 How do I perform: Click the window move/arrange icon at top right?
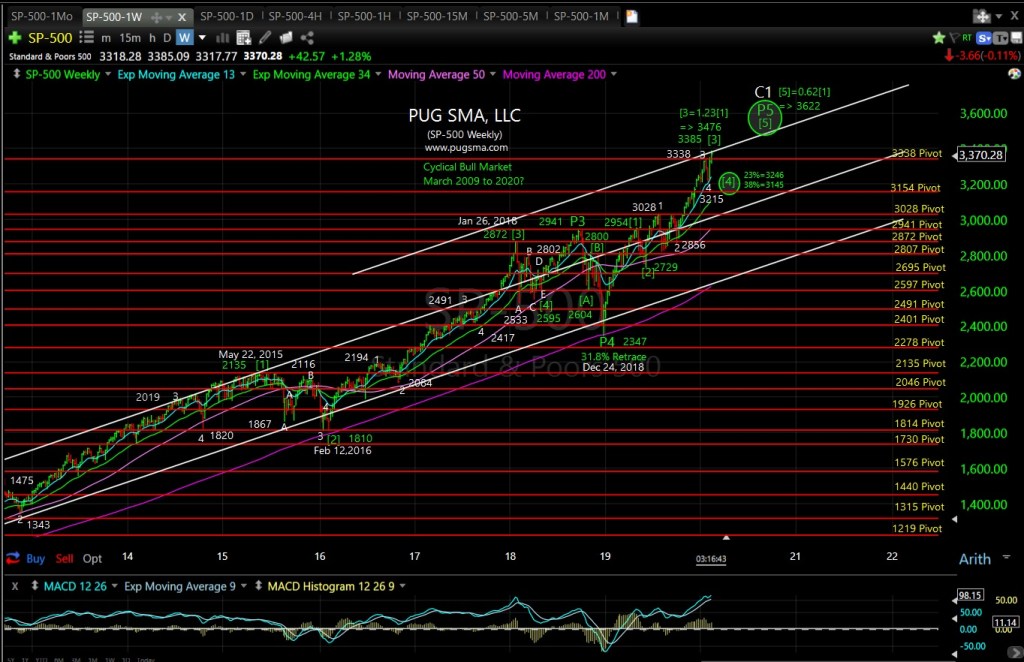982,16
